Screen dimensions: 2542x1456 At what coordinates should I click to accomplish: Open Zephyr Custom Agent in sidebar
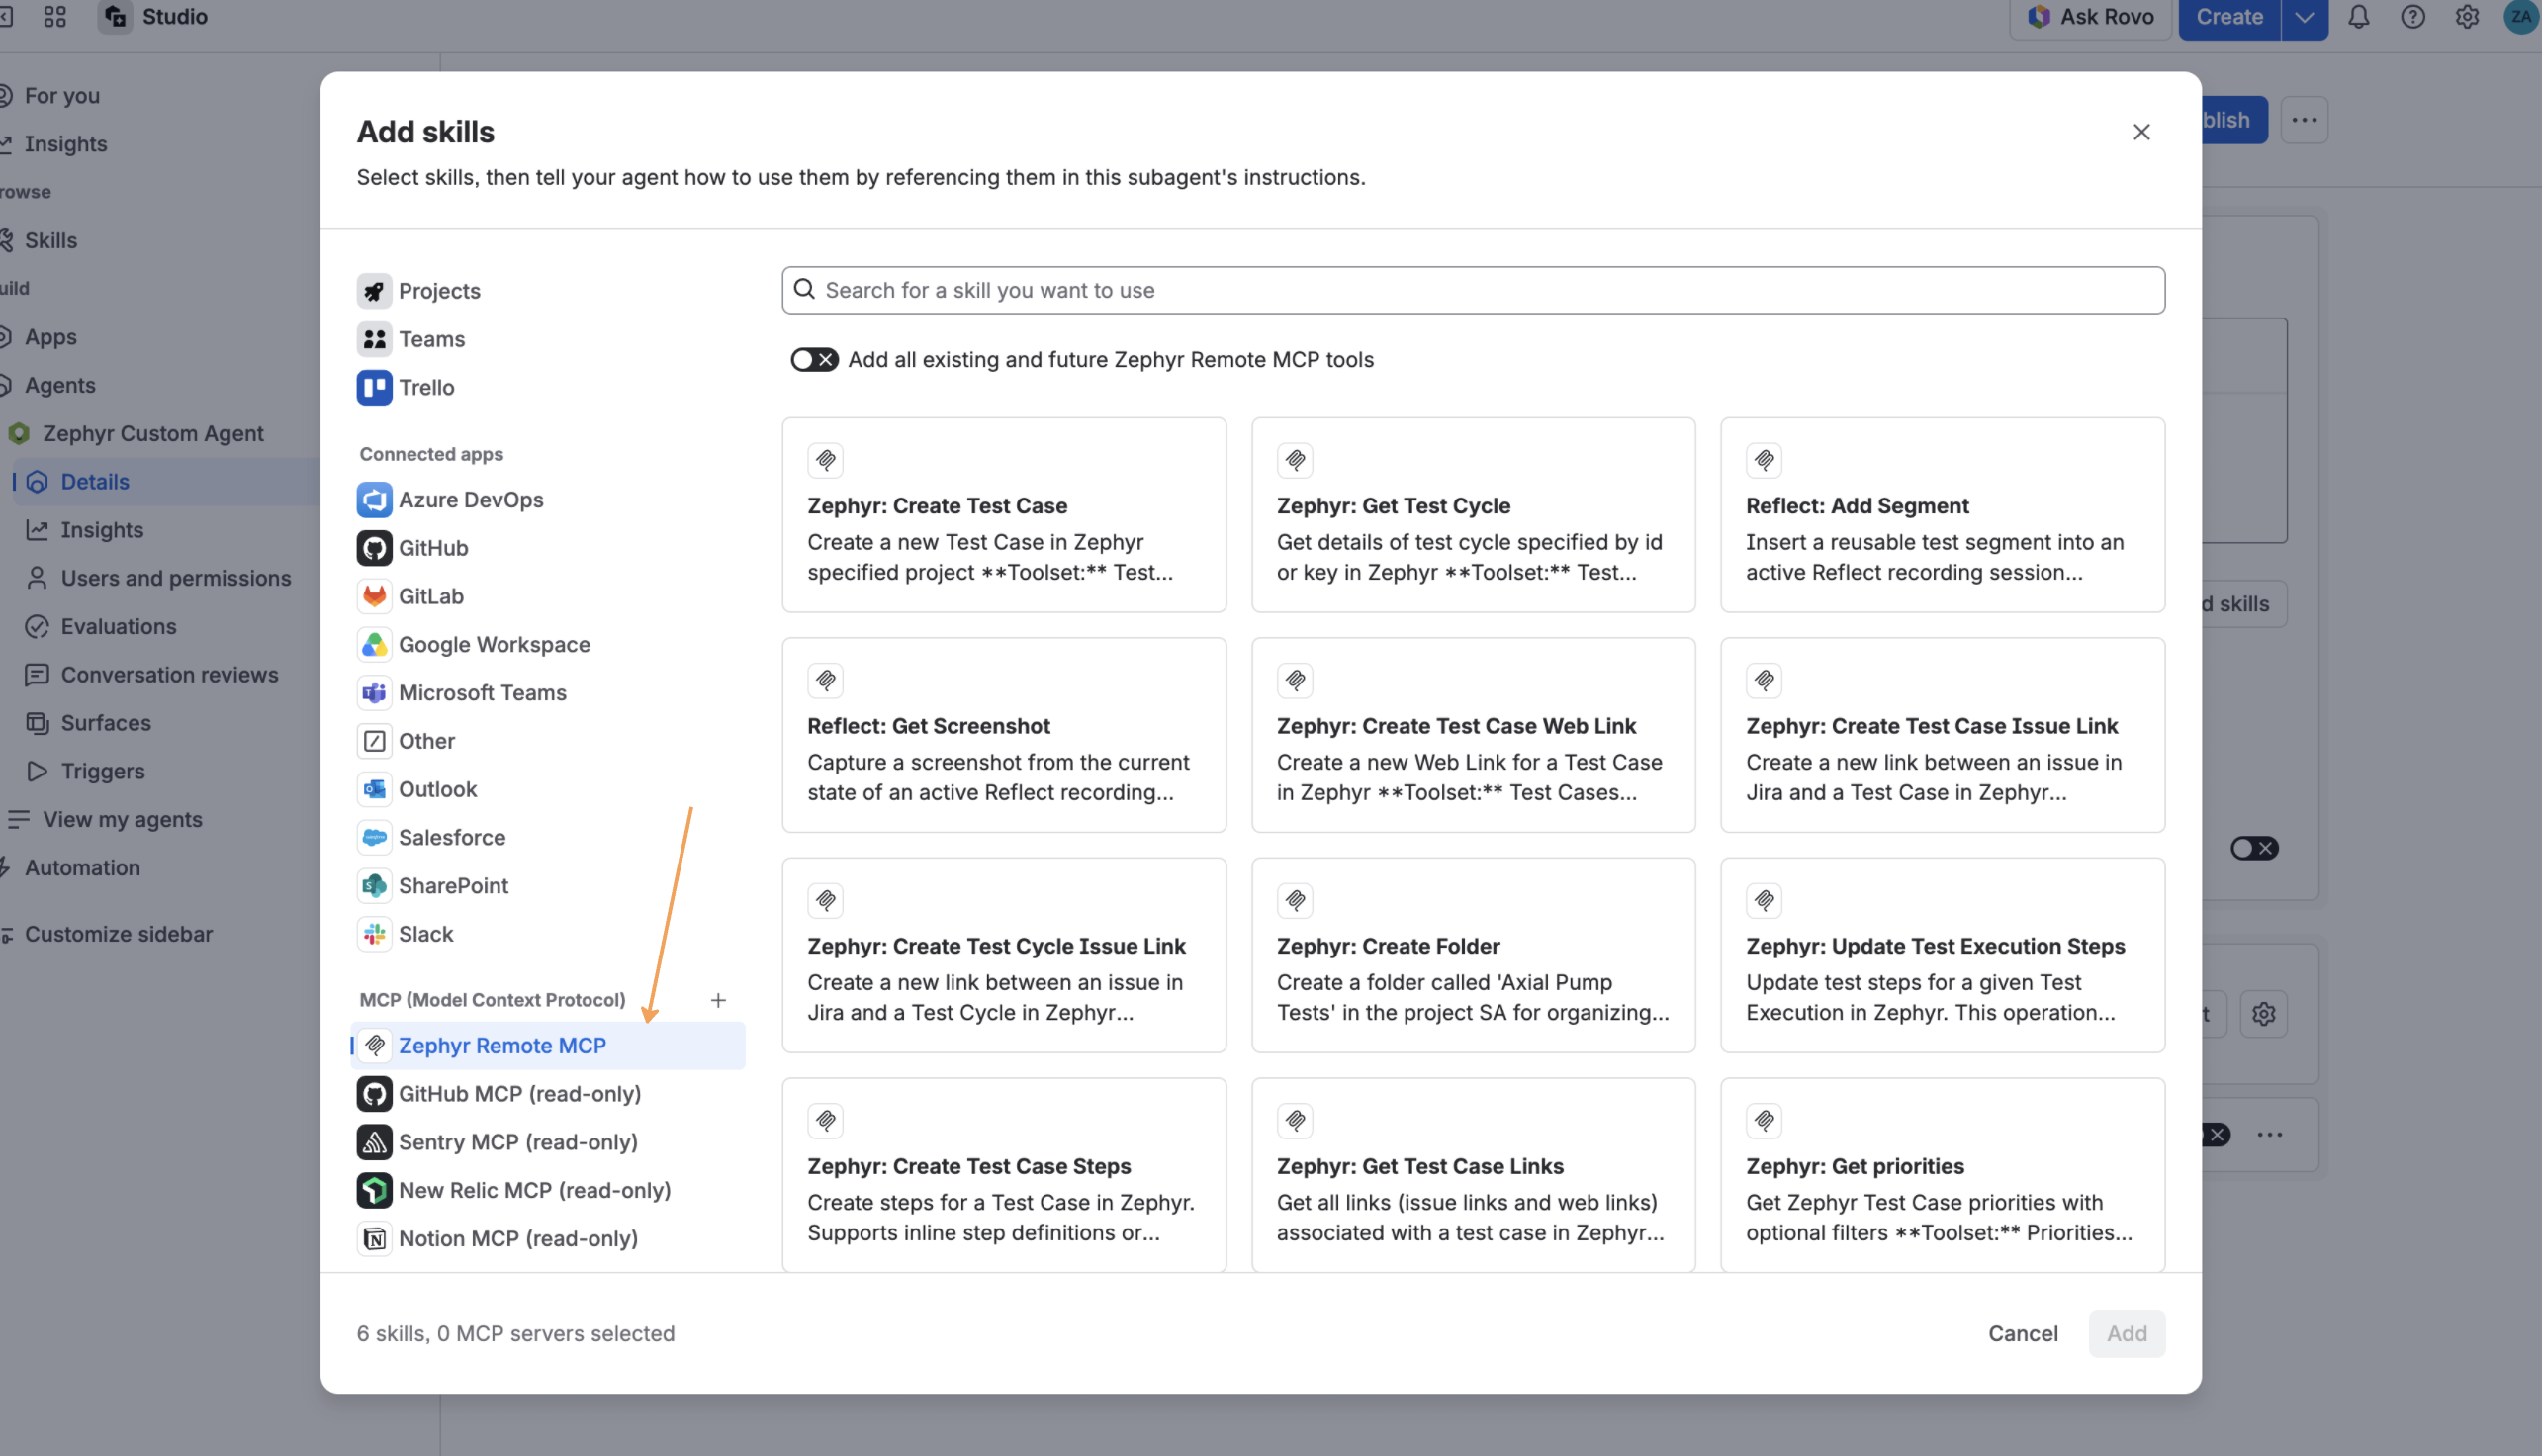pos(152,433)
